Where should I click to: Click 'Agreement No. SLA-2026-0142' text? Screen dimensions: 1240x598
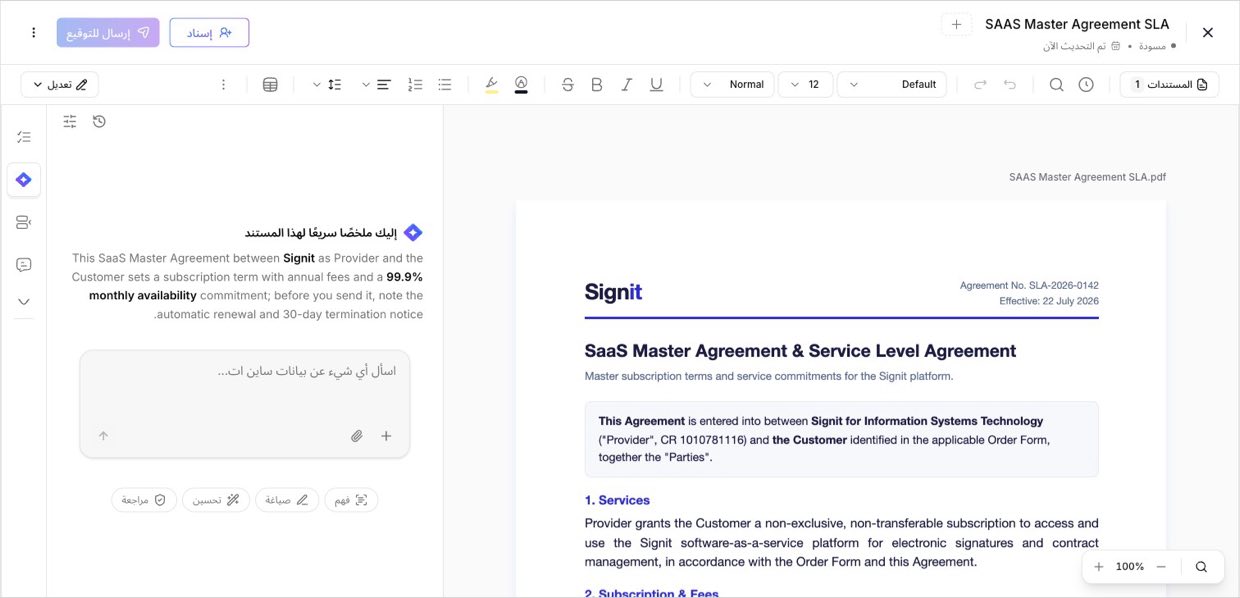[1029, 285]
